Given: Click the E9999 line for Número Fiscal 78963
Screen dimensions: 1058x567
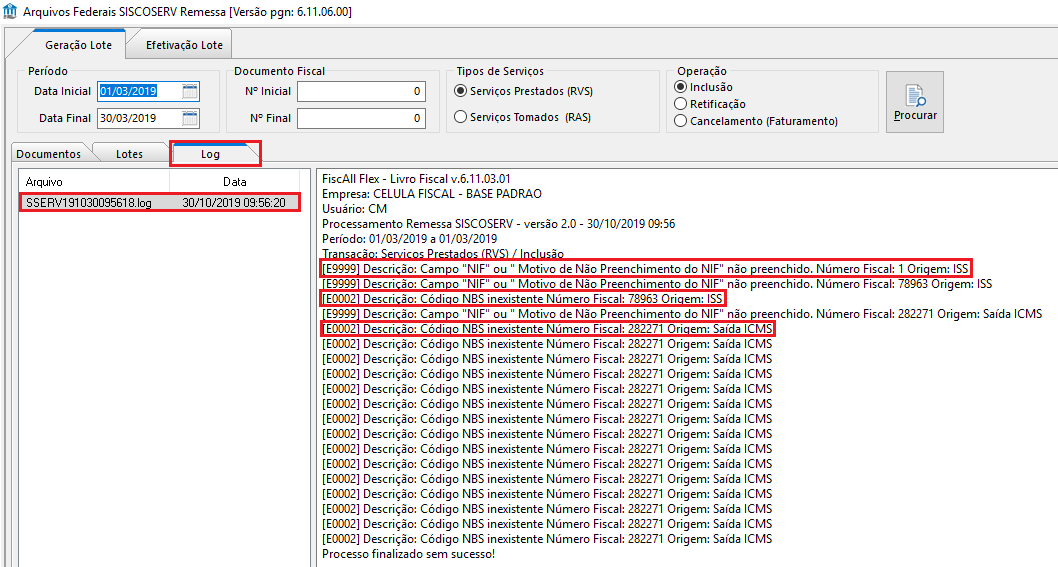Looking at the screenshot, I should [x=657, y=284].
